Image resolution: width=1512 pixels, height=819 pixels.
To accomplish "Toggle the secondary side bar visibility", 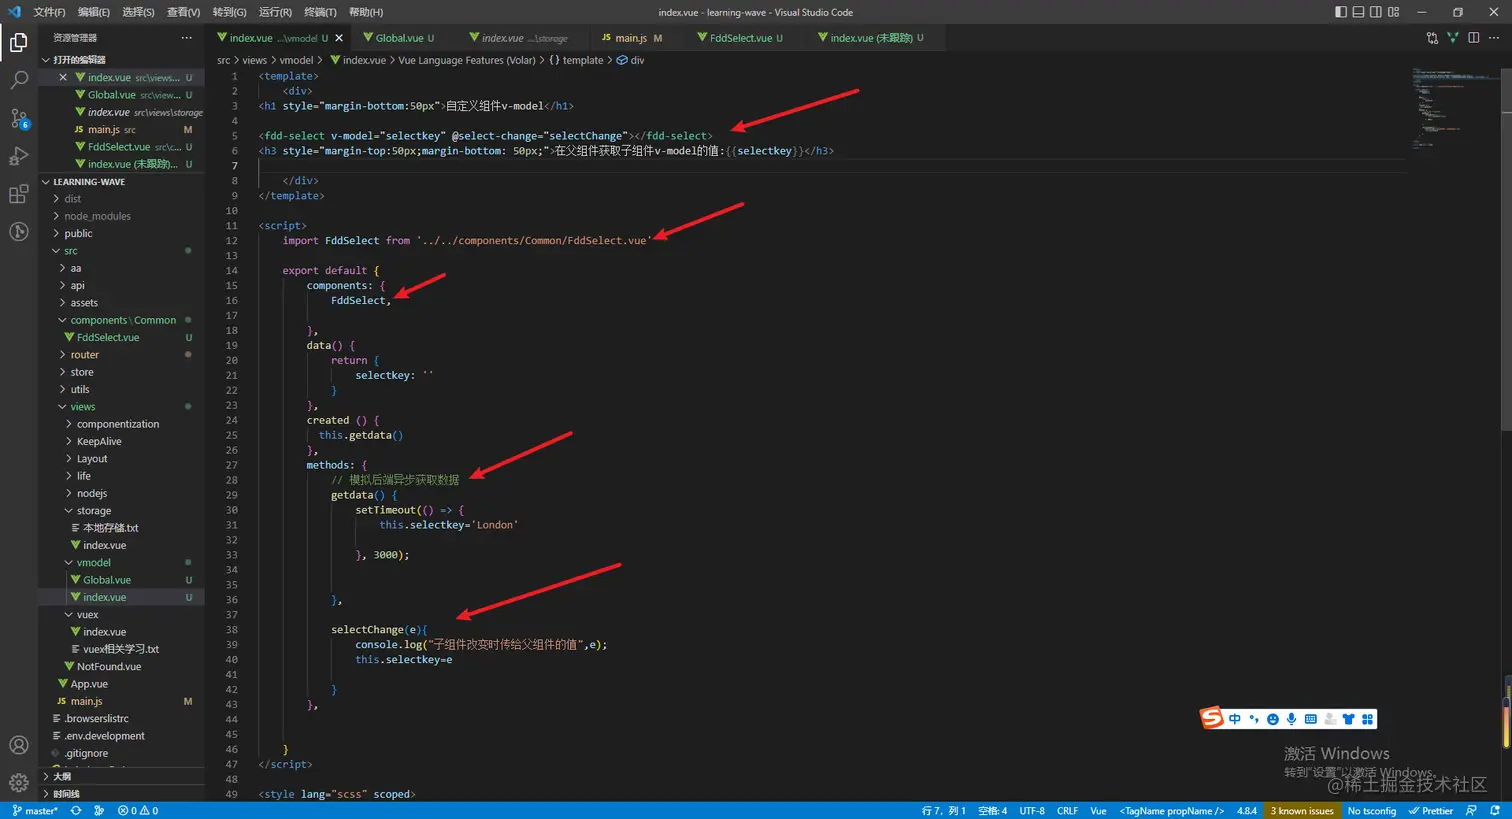I will click(x=1376, y=12).
